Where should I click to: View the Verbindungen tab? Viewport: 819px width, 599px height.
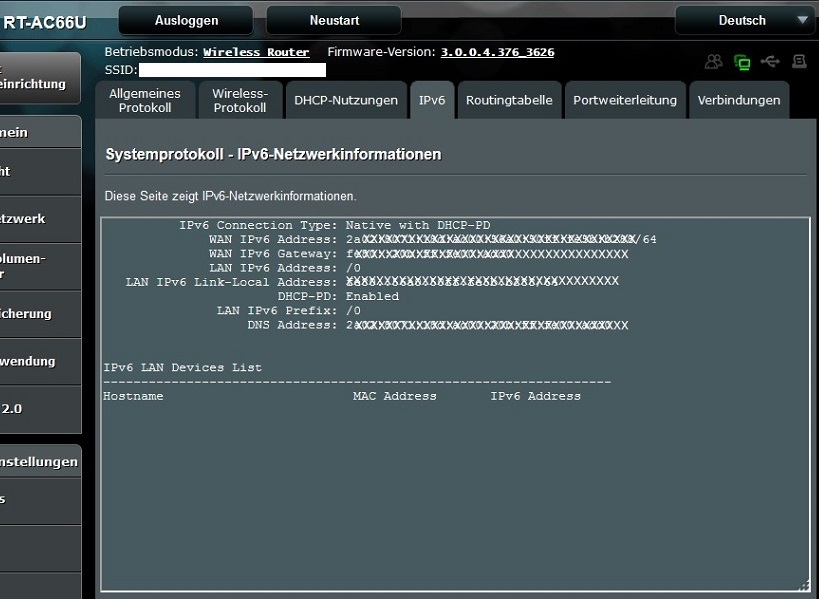737,100
